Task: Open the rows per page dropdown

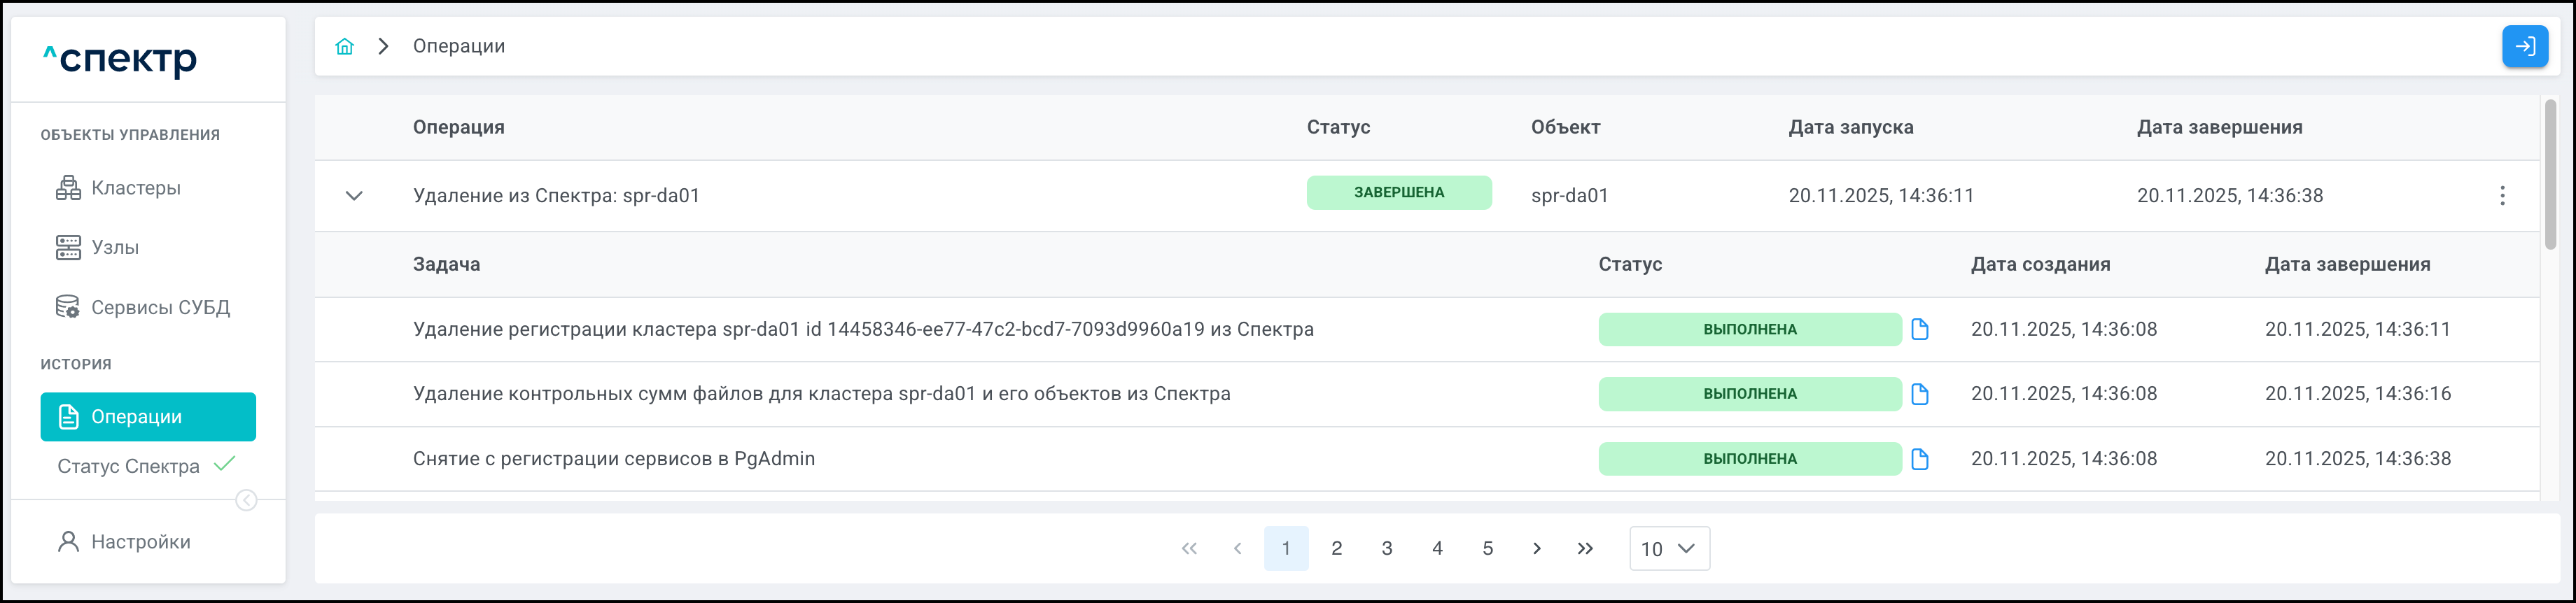Action: 1668,548
